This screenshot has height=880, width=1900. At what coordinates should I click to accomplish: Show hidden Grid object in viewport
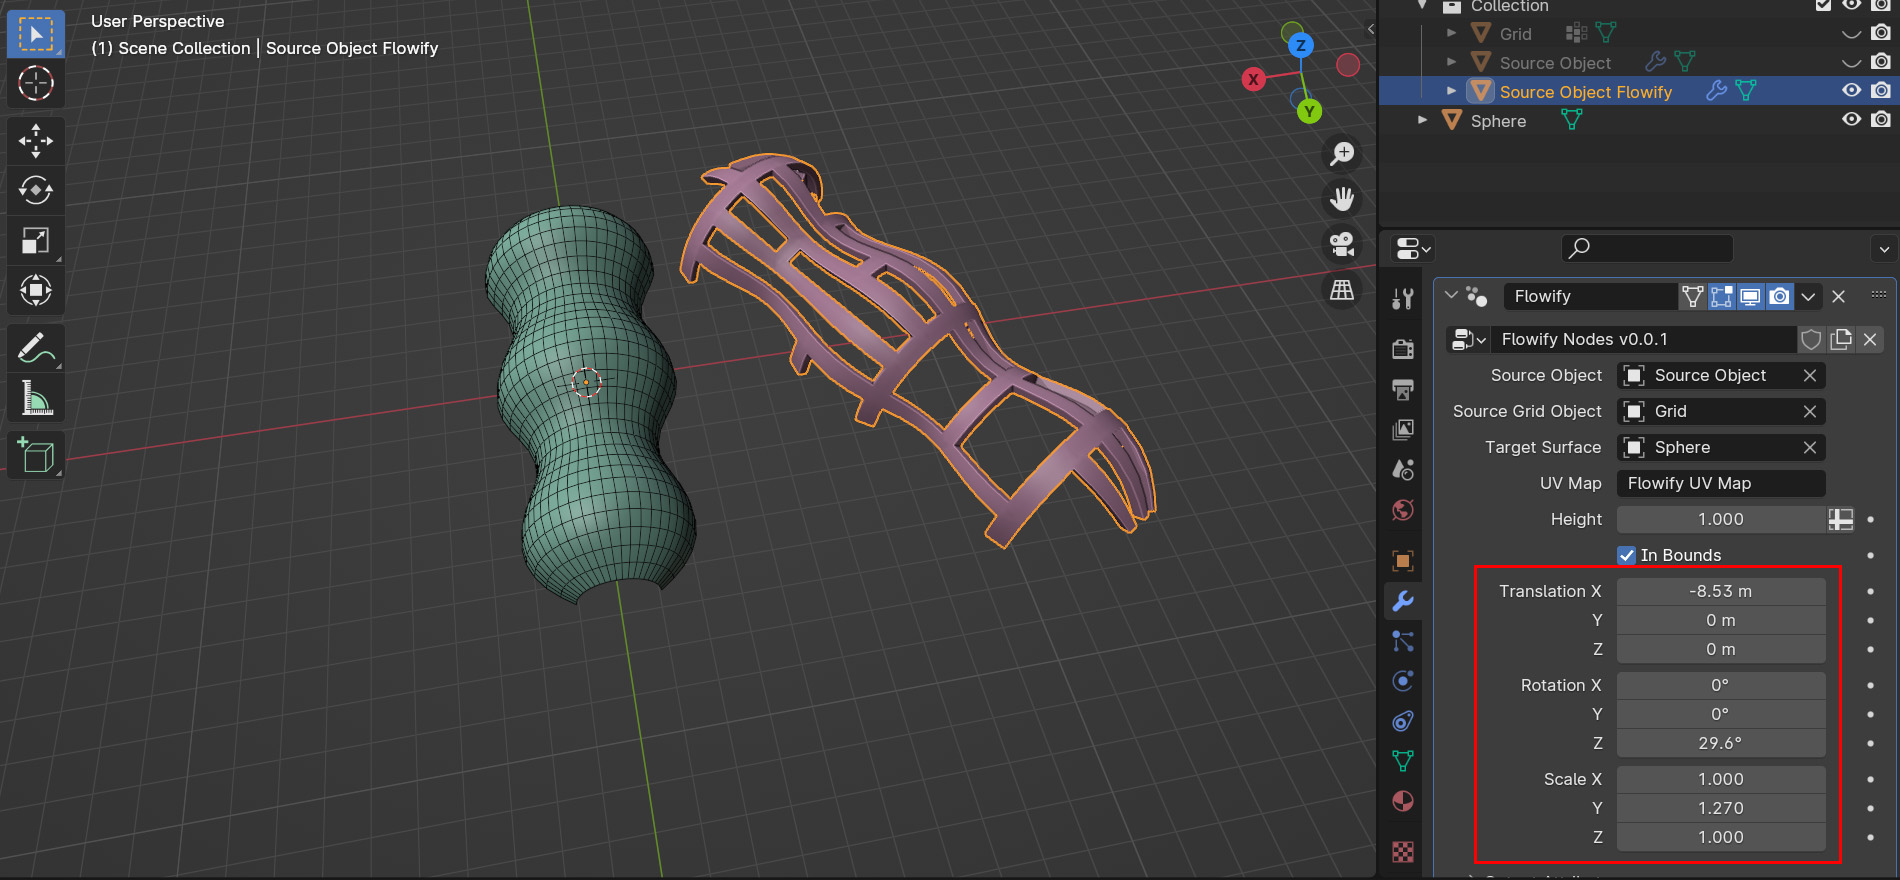(x=1851, y=33)
